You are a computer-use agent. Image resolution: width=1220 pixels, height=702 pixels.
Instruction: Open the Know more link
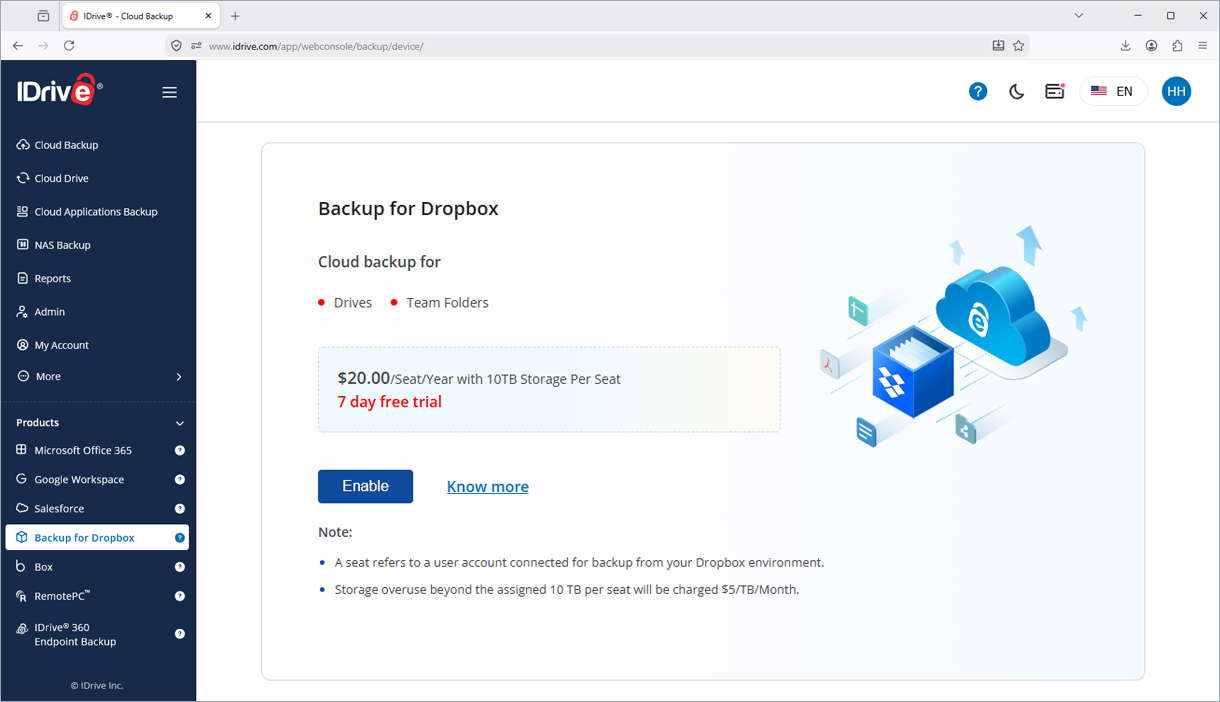click(488, 487)
